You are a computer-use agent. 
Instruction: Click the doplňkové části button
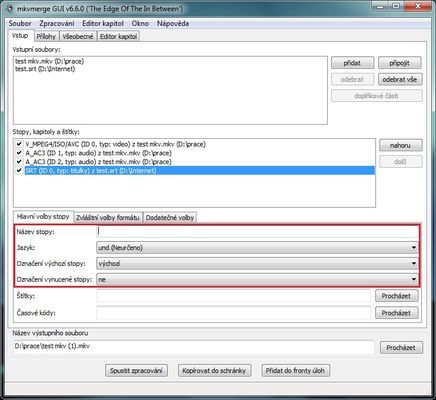(x=377, y=96)
